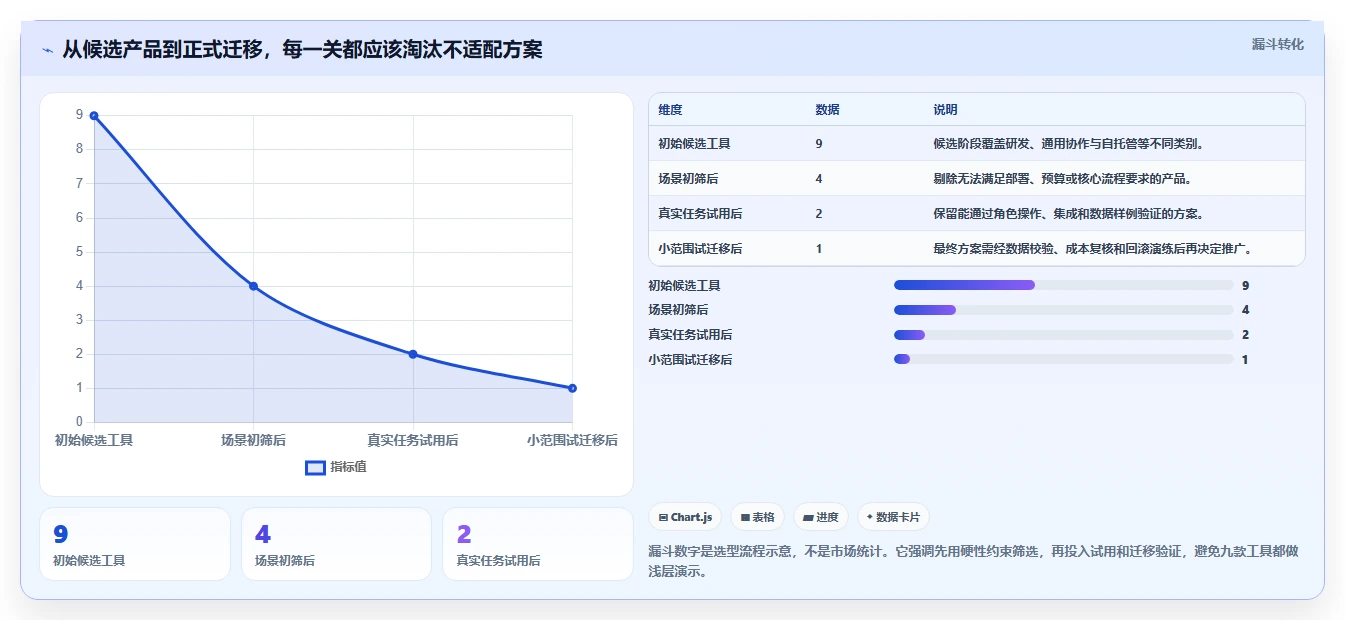
Task: Toggle the 指标值 legend swatch
Action: pyautogui.click(x=315, y=467)
